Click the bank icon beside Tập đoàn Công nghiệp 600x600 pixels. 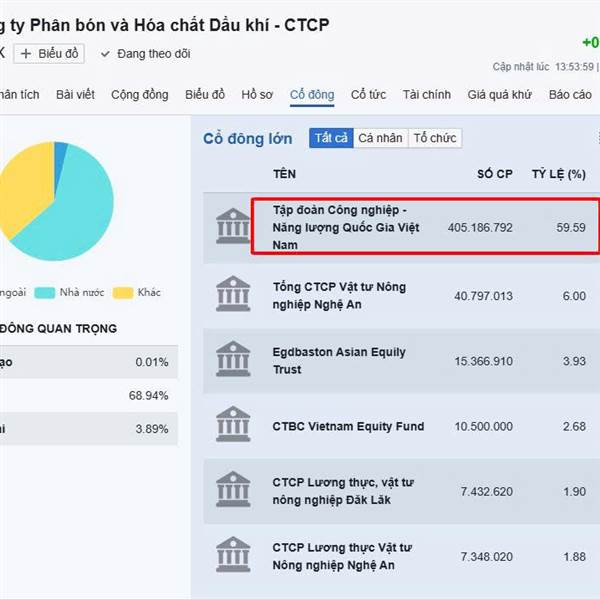pos(232,226)
